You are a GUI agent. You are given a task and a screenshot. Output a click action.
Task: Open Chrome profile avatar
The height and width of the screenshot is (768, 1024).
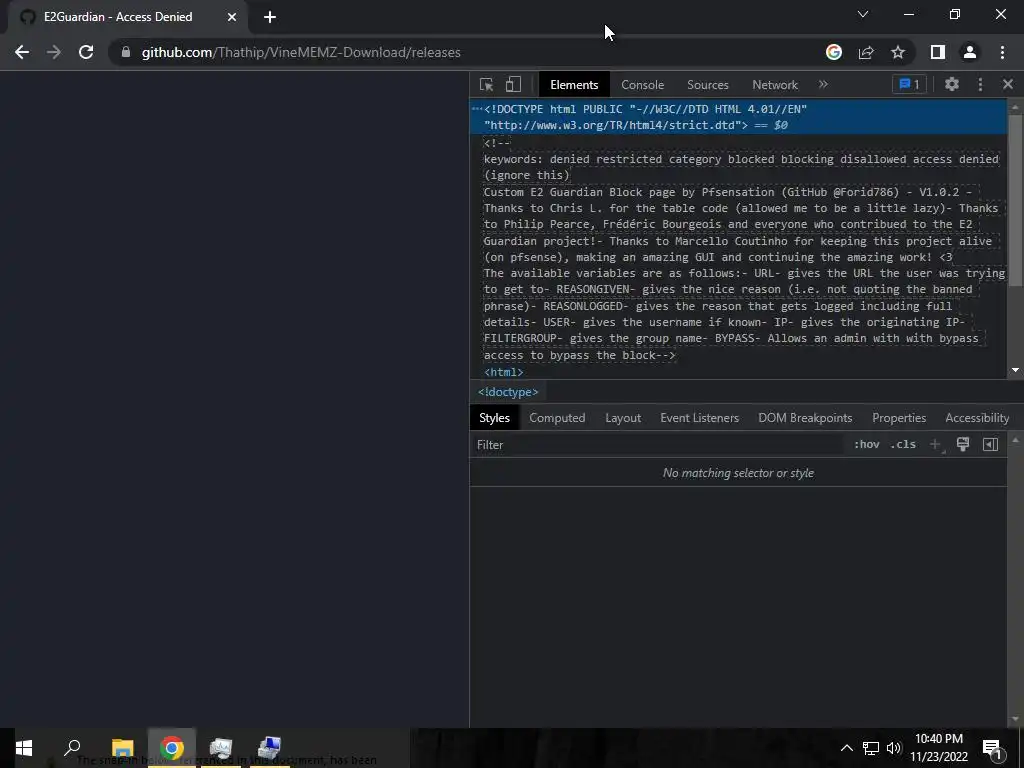[x=969, y=52]
